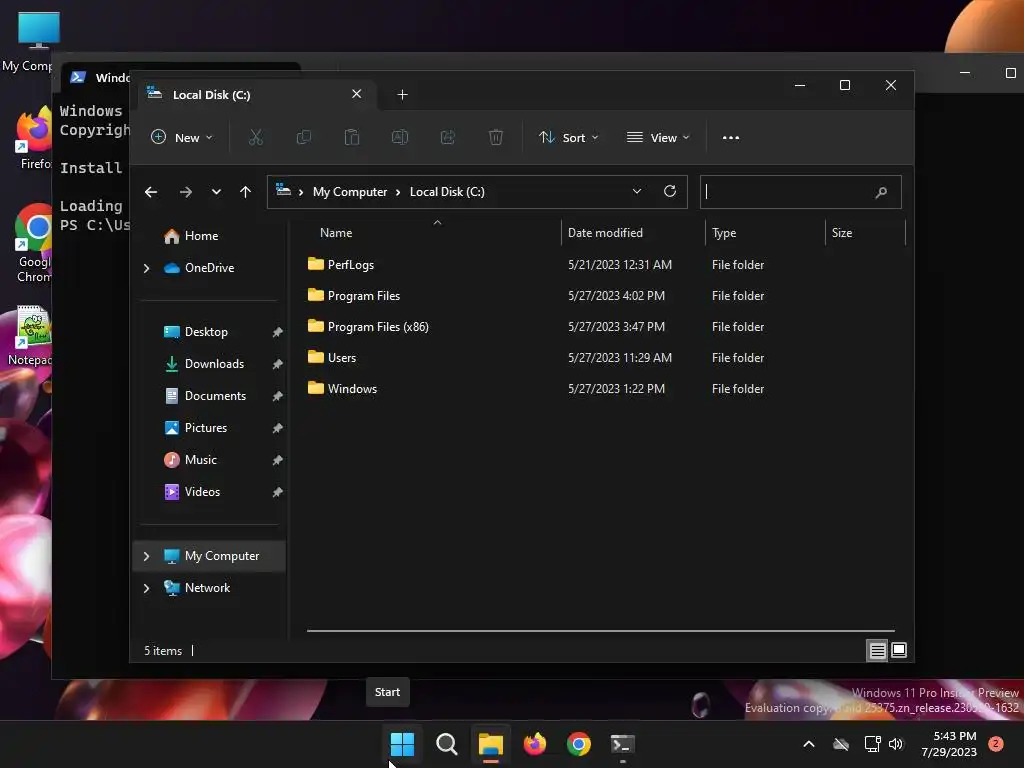This screenshot has height=768, width=1024.
Task: Sort by the Type column header
Action: [x=724, y=233]
